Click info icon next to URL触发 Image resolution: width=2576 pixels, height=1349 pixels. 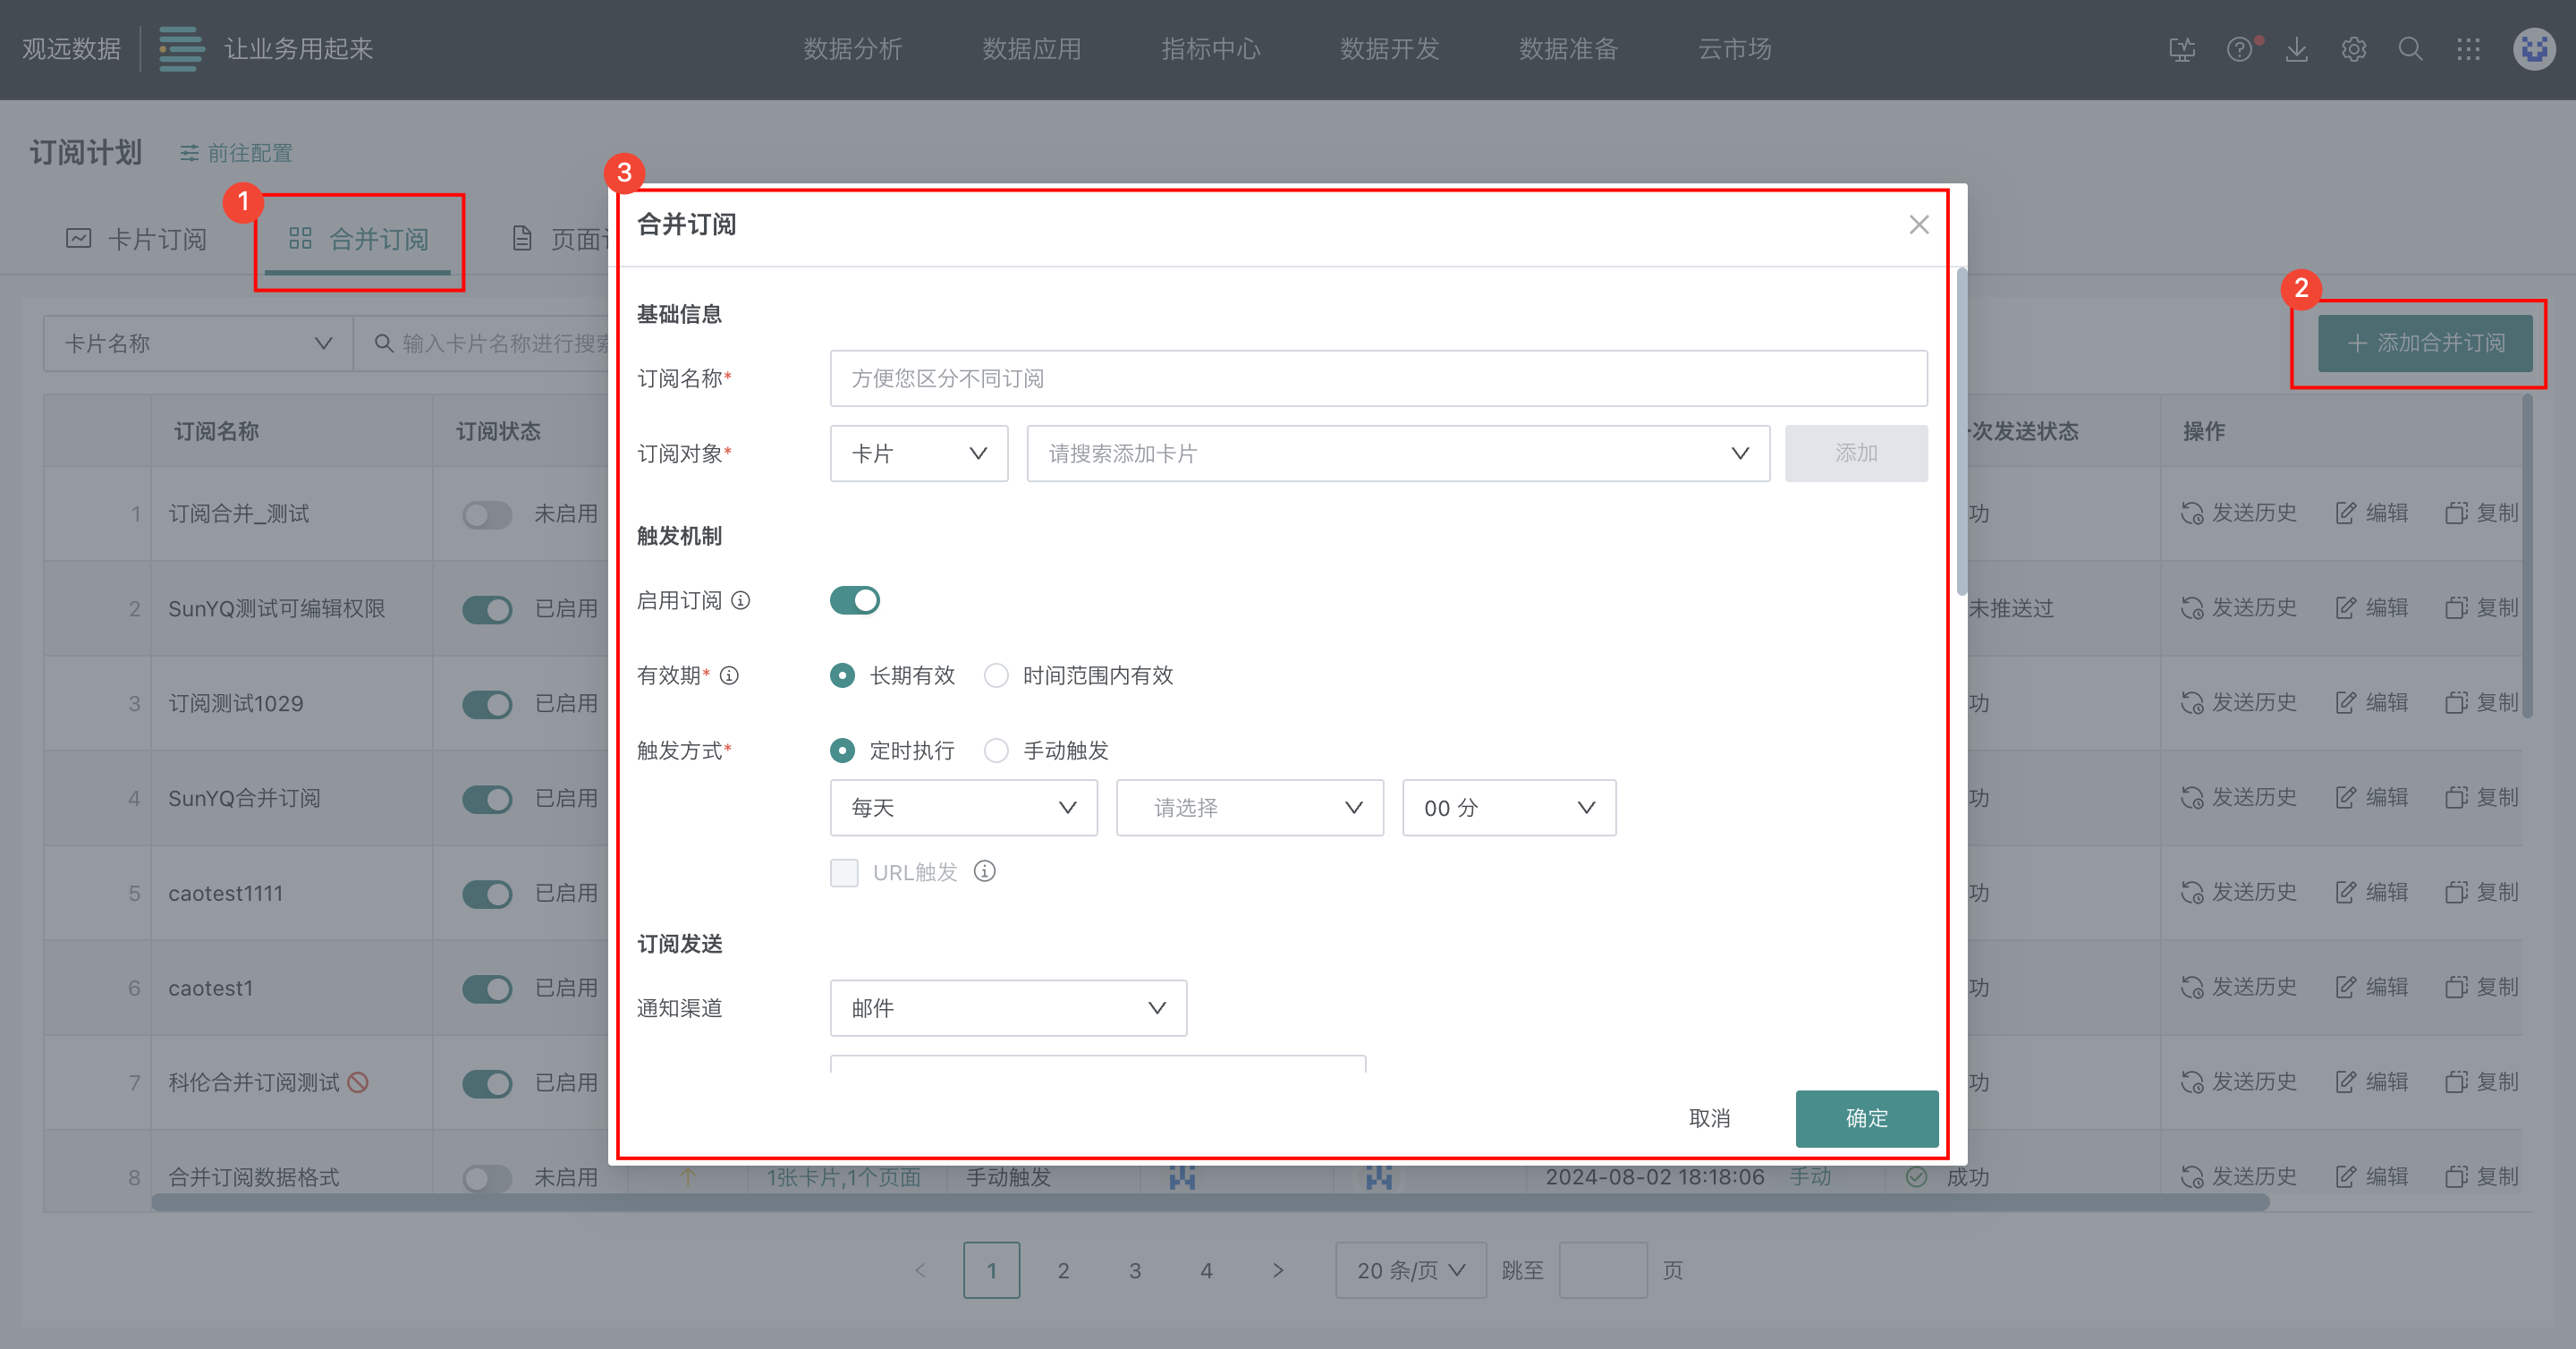coord(984,871)
